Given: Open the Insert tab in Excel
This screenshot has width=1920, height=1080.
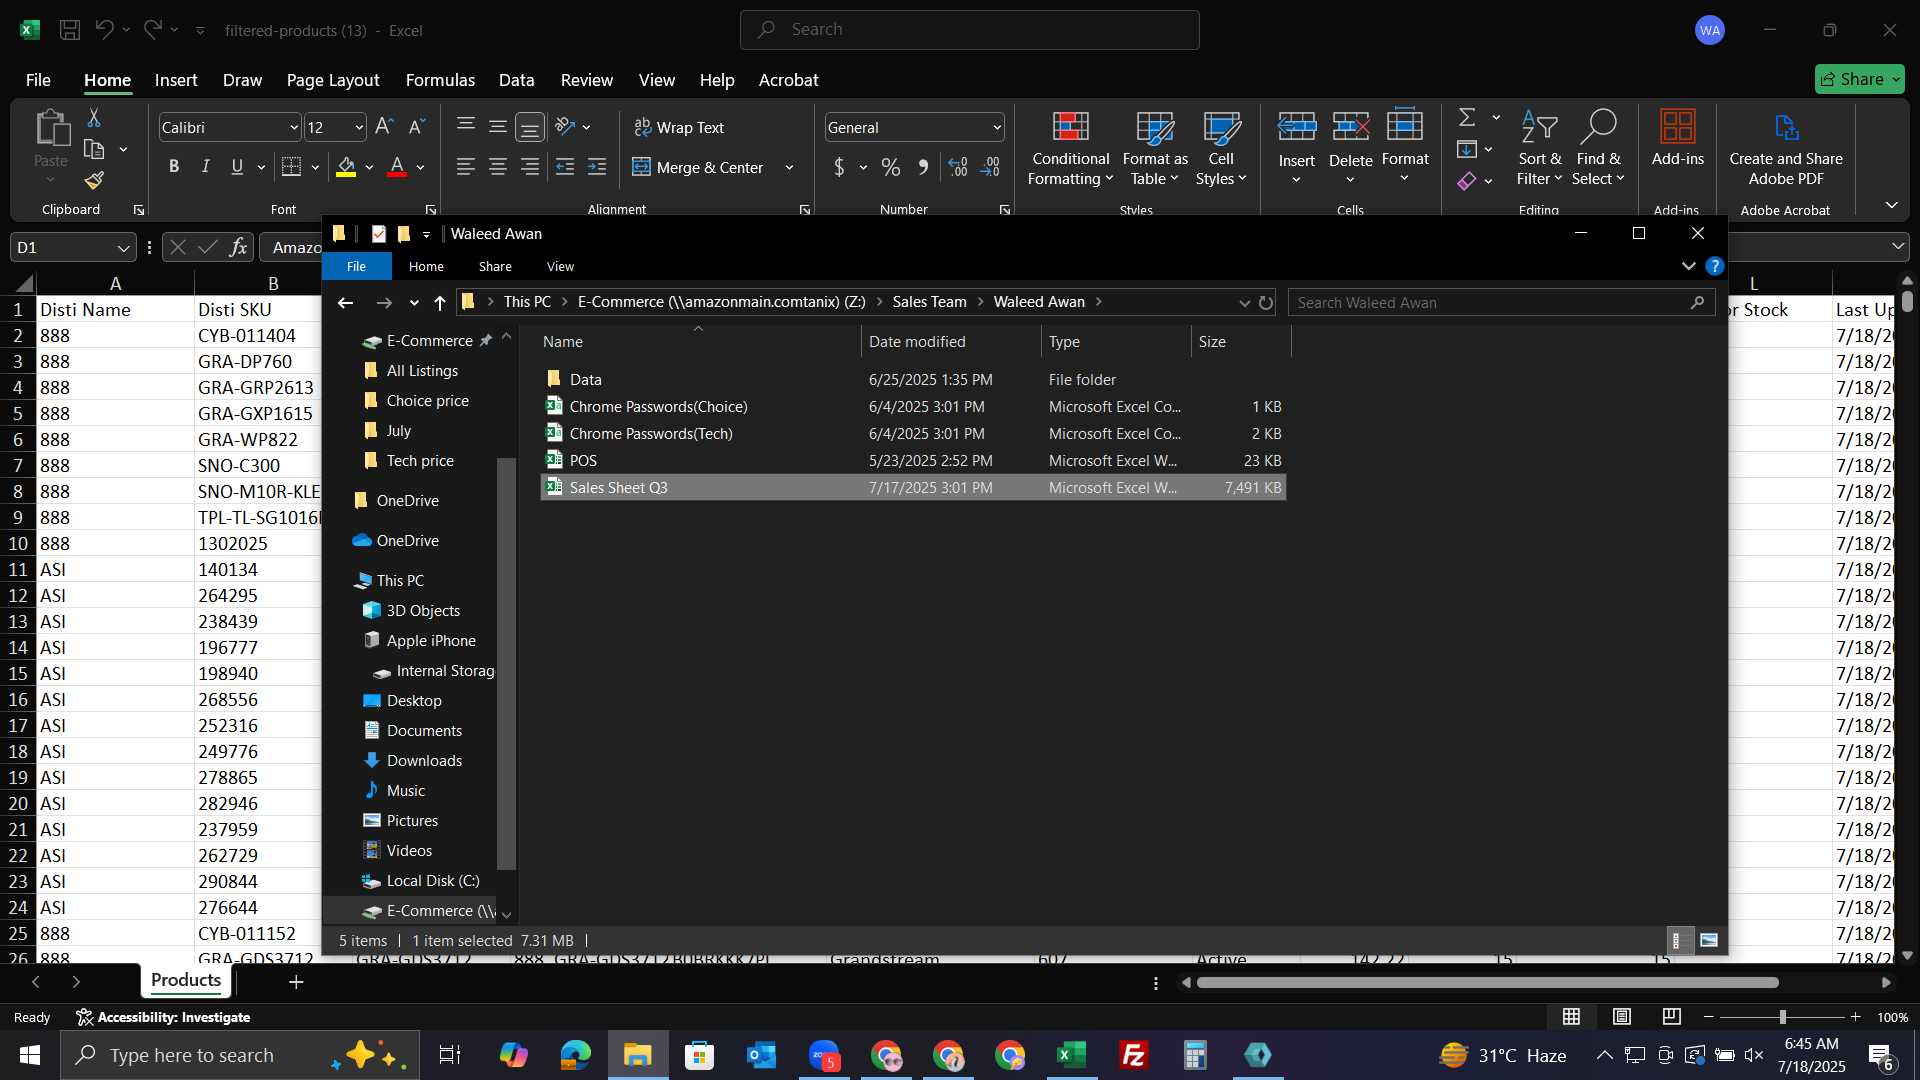Looking at the screenshot, I should coord(176,80).
